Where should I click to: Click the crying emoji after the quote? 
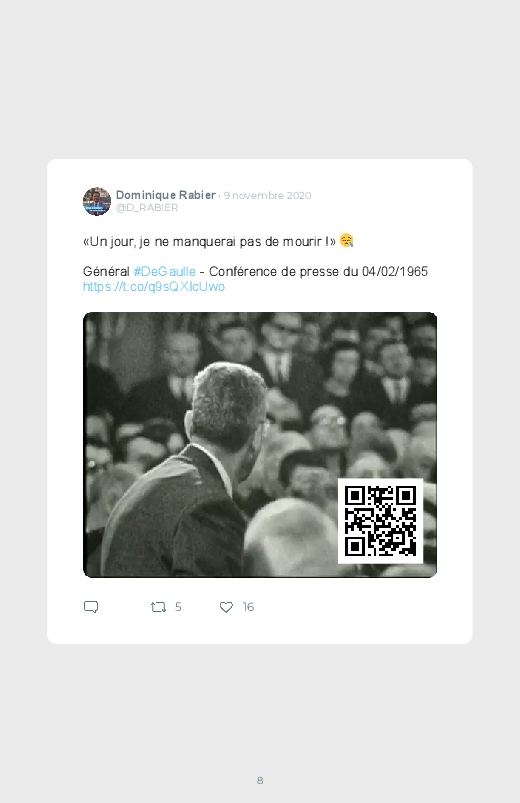coord(346,240)
